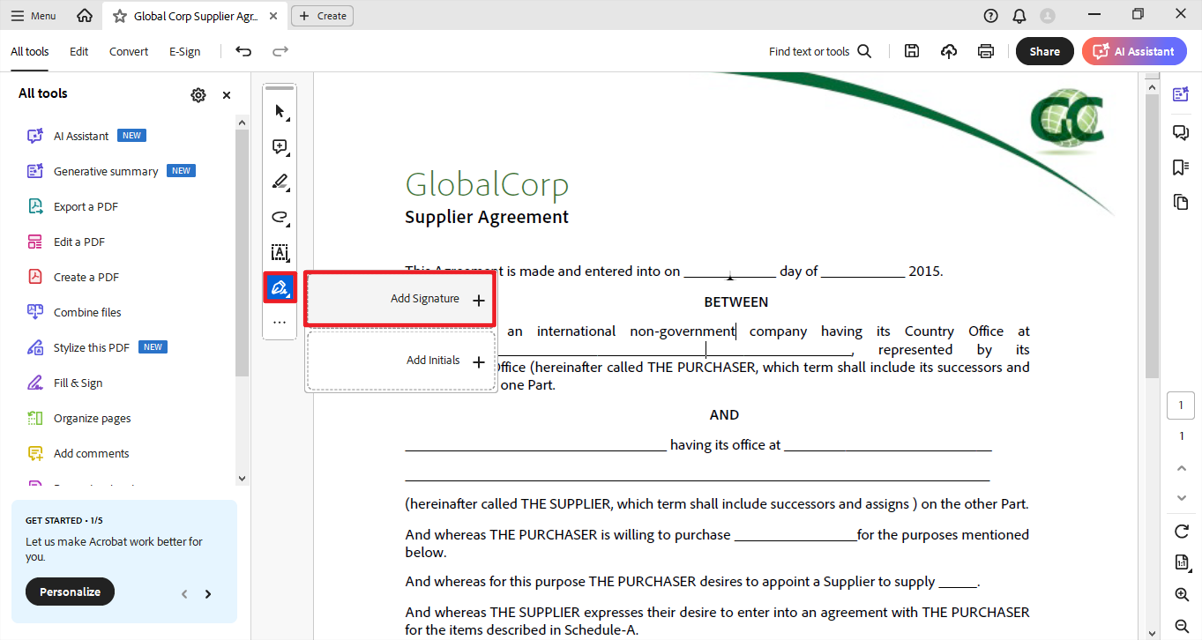This screenshot has width=1202, height=640.
Task: Open the AI Assistant button in header
Action: tap(1134, 51)
